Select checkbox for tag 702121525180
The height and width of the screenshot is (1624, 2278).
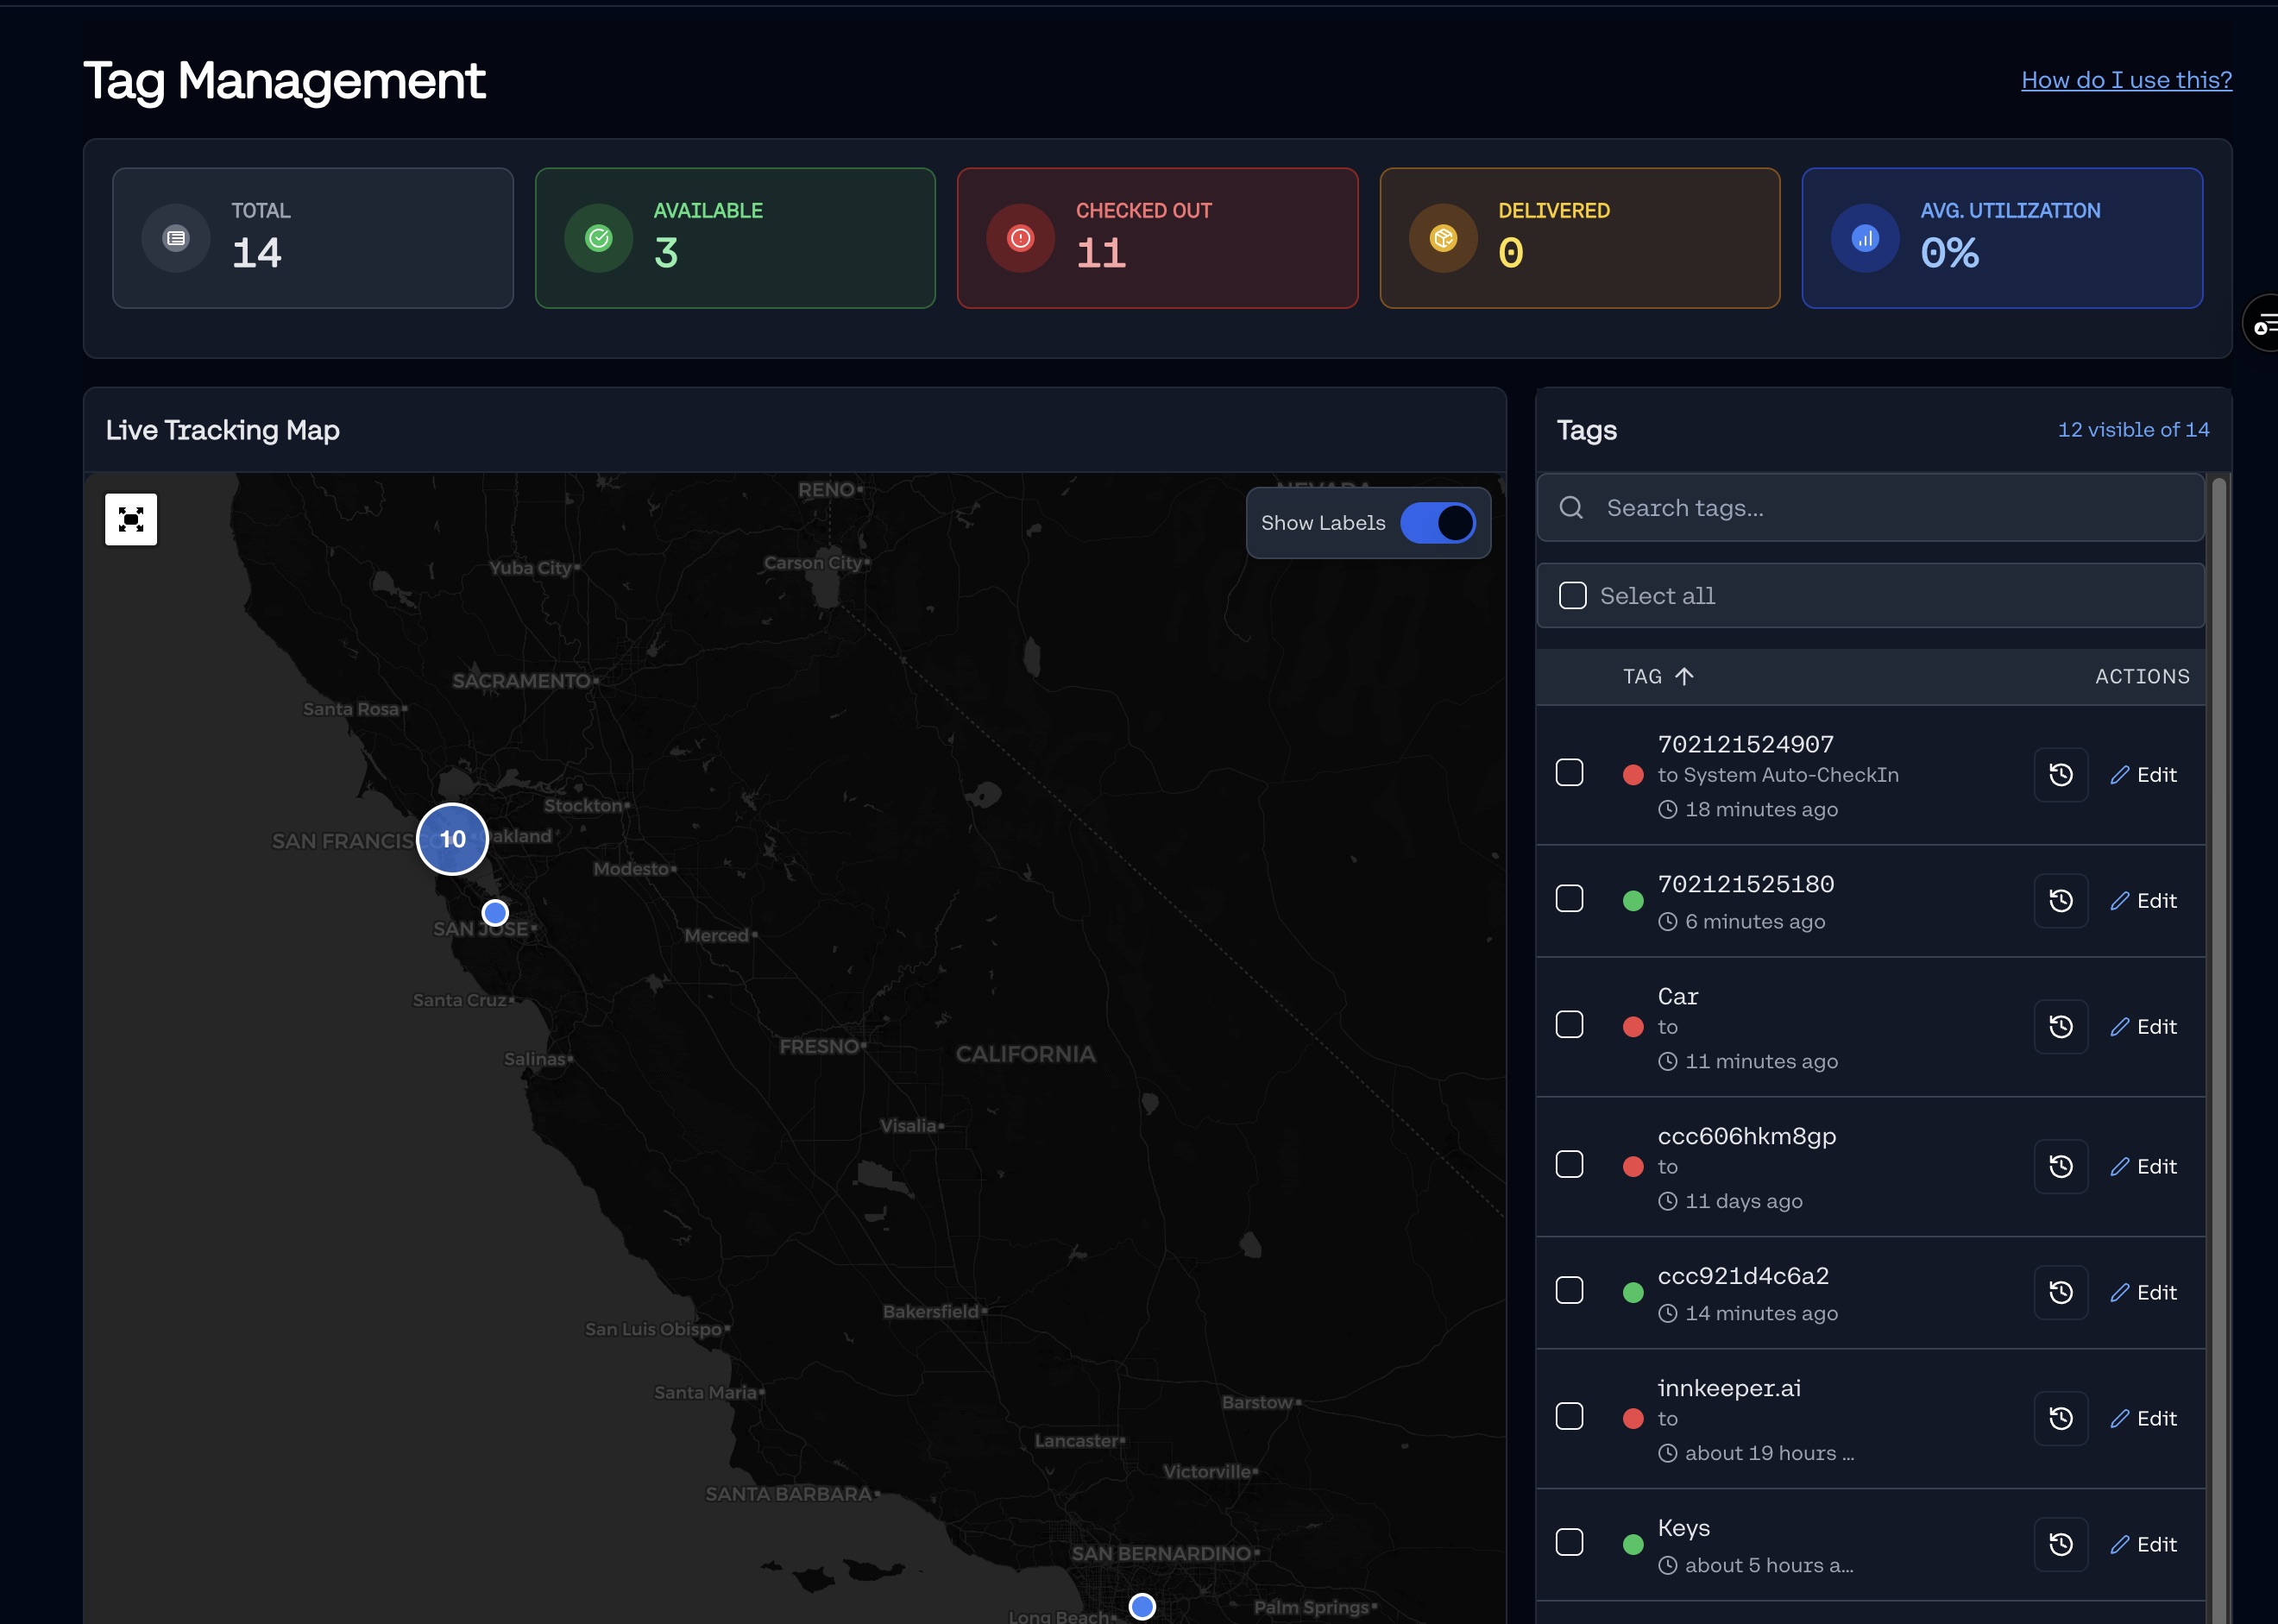pos(1570,899)
